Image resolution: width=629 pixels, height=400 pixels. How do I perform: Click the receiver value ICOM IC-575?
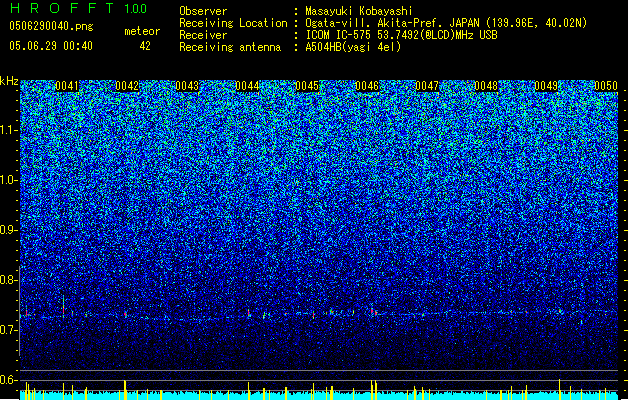coord(401,35)
